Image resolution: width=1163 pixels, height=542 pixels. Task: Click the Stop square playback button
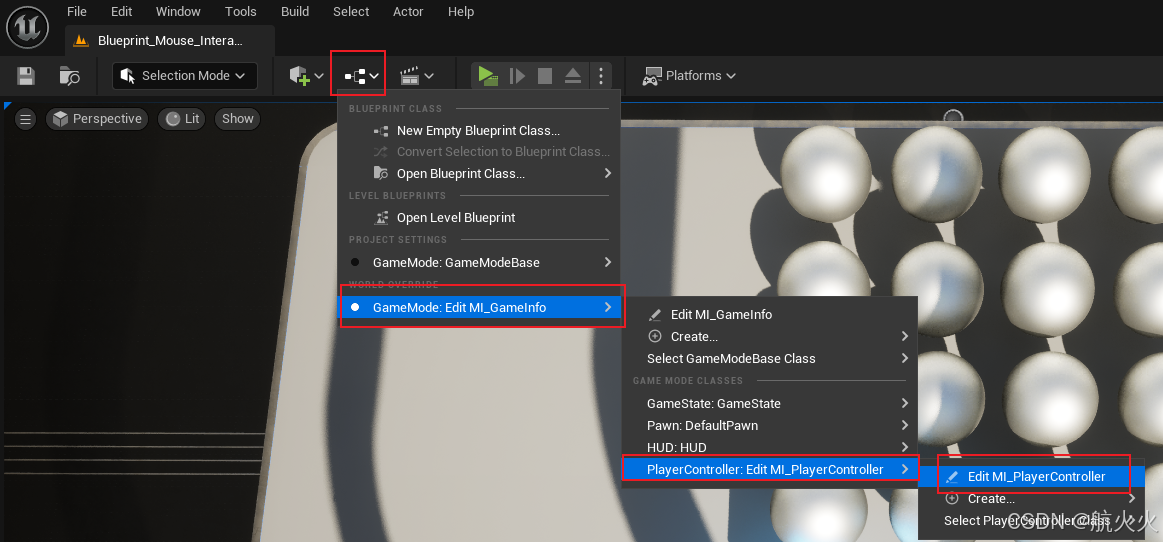point(545,76)
